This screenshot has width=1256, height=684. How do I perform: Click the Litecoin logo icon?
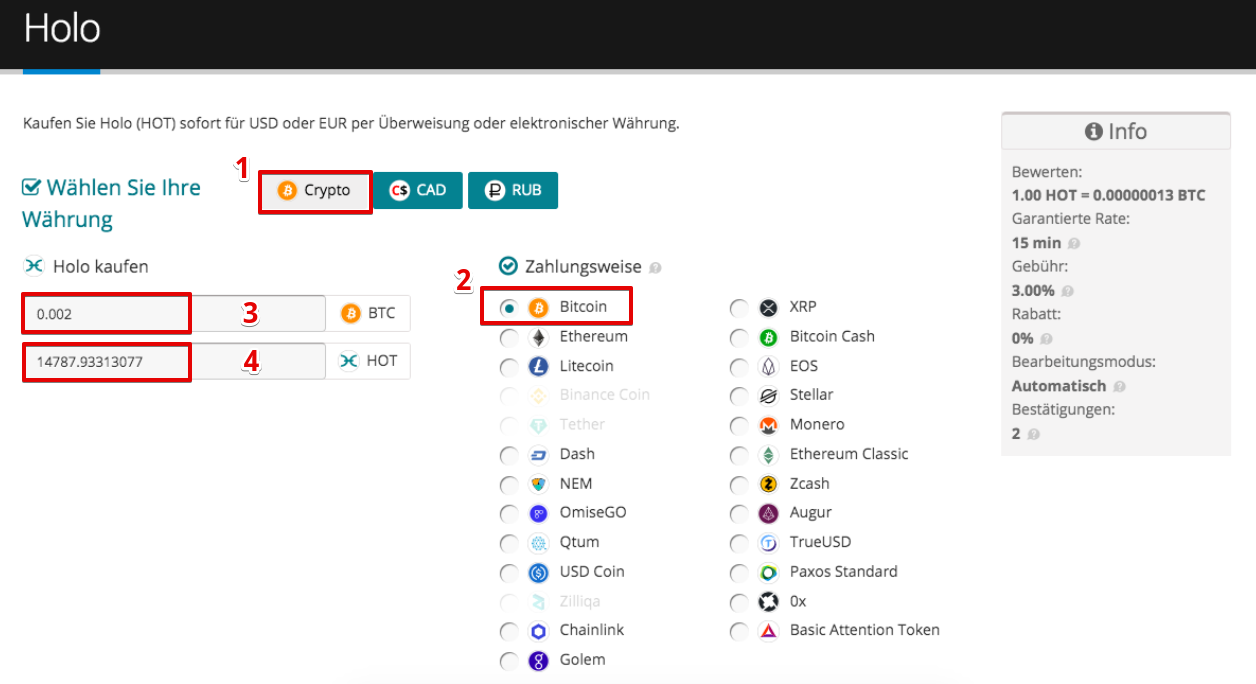(539, 366)
